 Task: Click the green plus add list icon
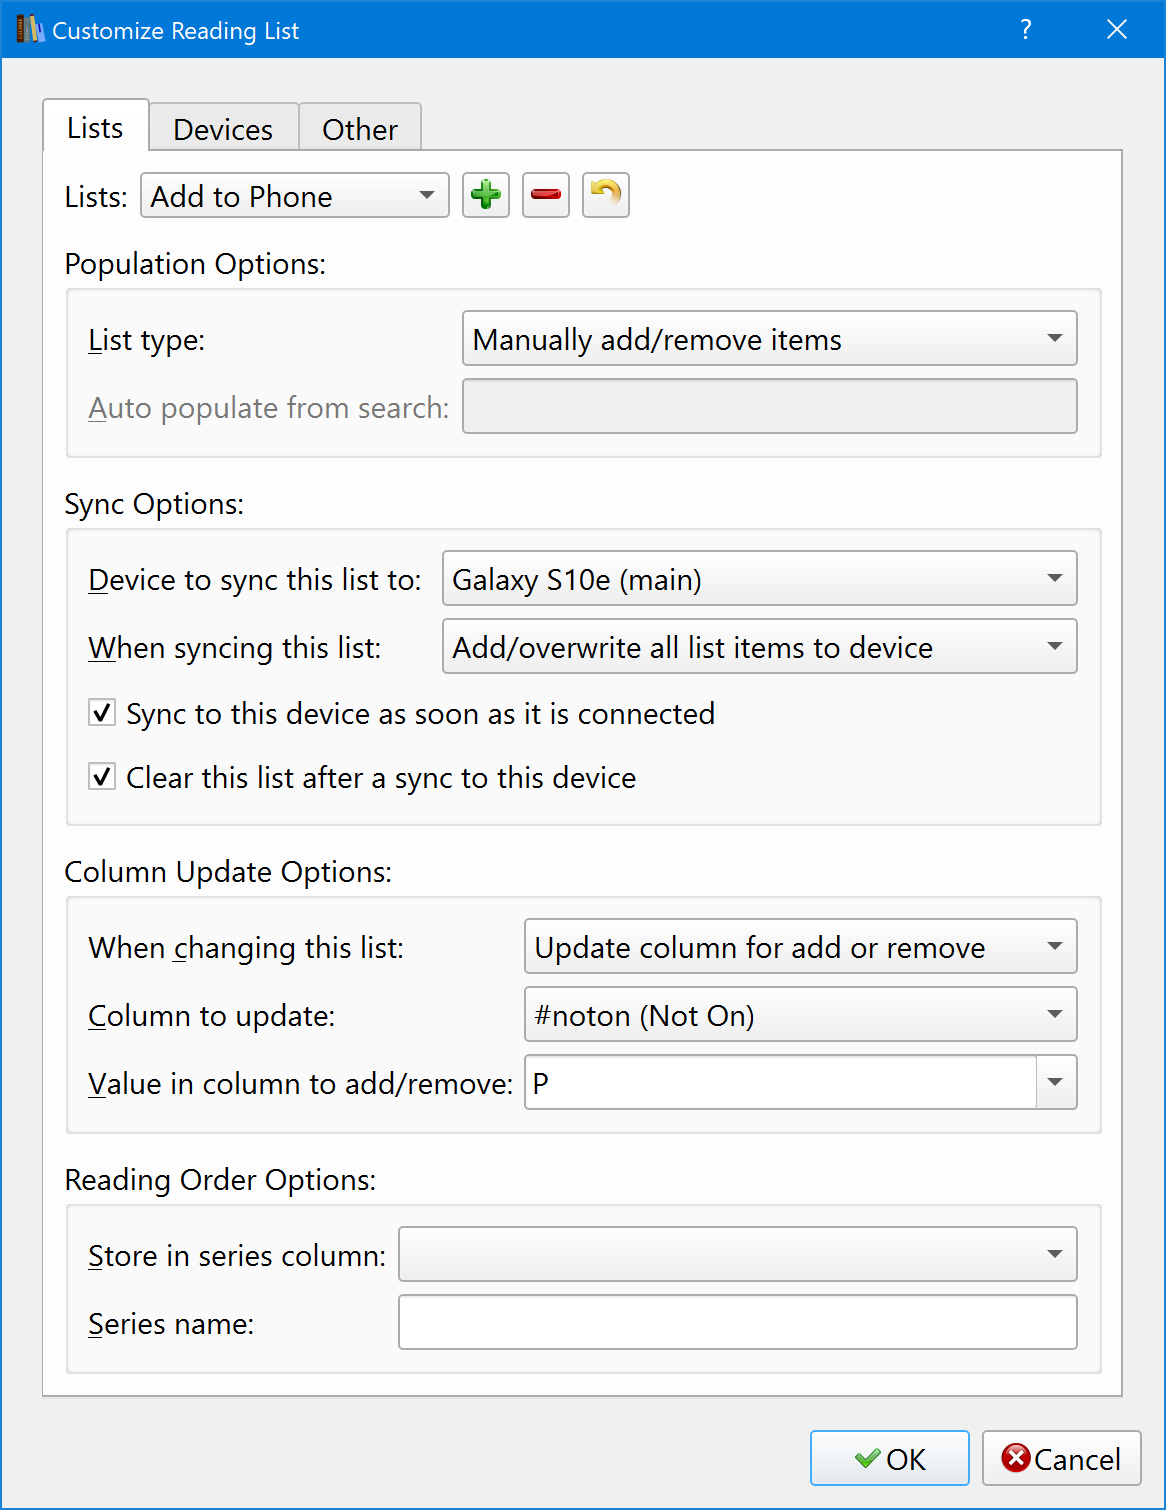(x=486, y=195)
